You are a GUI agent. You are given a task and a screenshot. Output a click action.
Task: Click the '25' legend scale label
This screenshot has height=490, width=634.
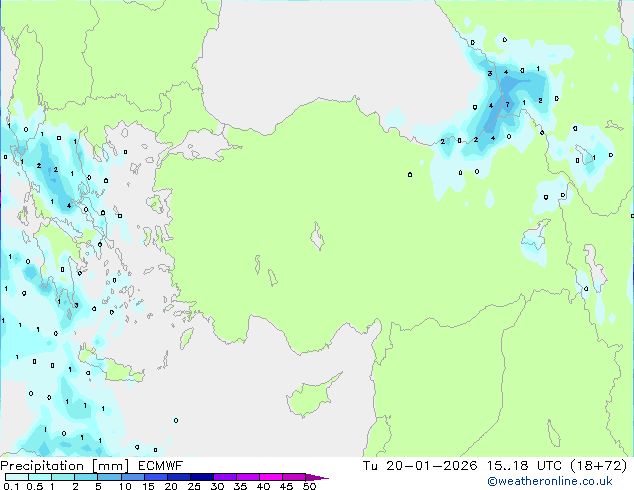coord(194,486)
